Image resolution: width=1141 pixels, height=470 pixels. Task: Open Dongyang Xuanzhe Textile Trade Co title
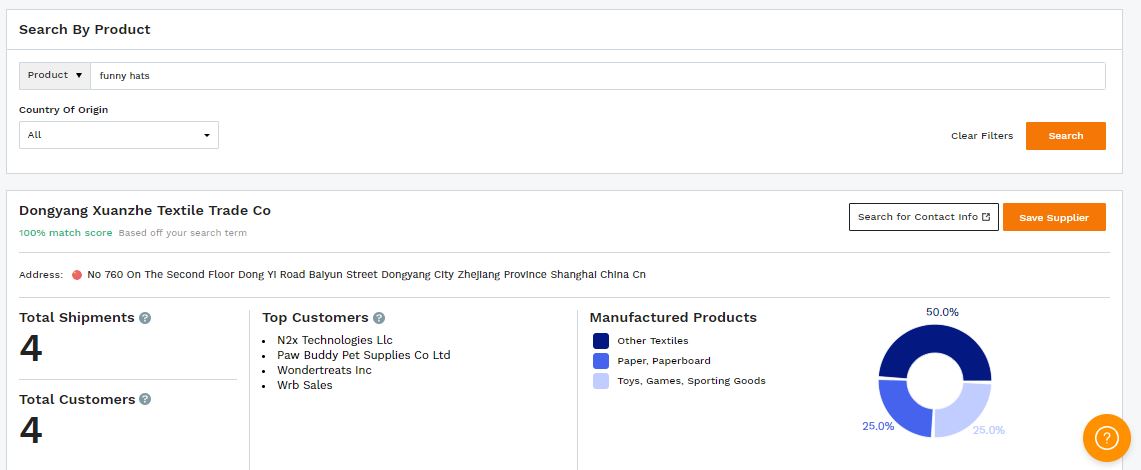point(145,211)
